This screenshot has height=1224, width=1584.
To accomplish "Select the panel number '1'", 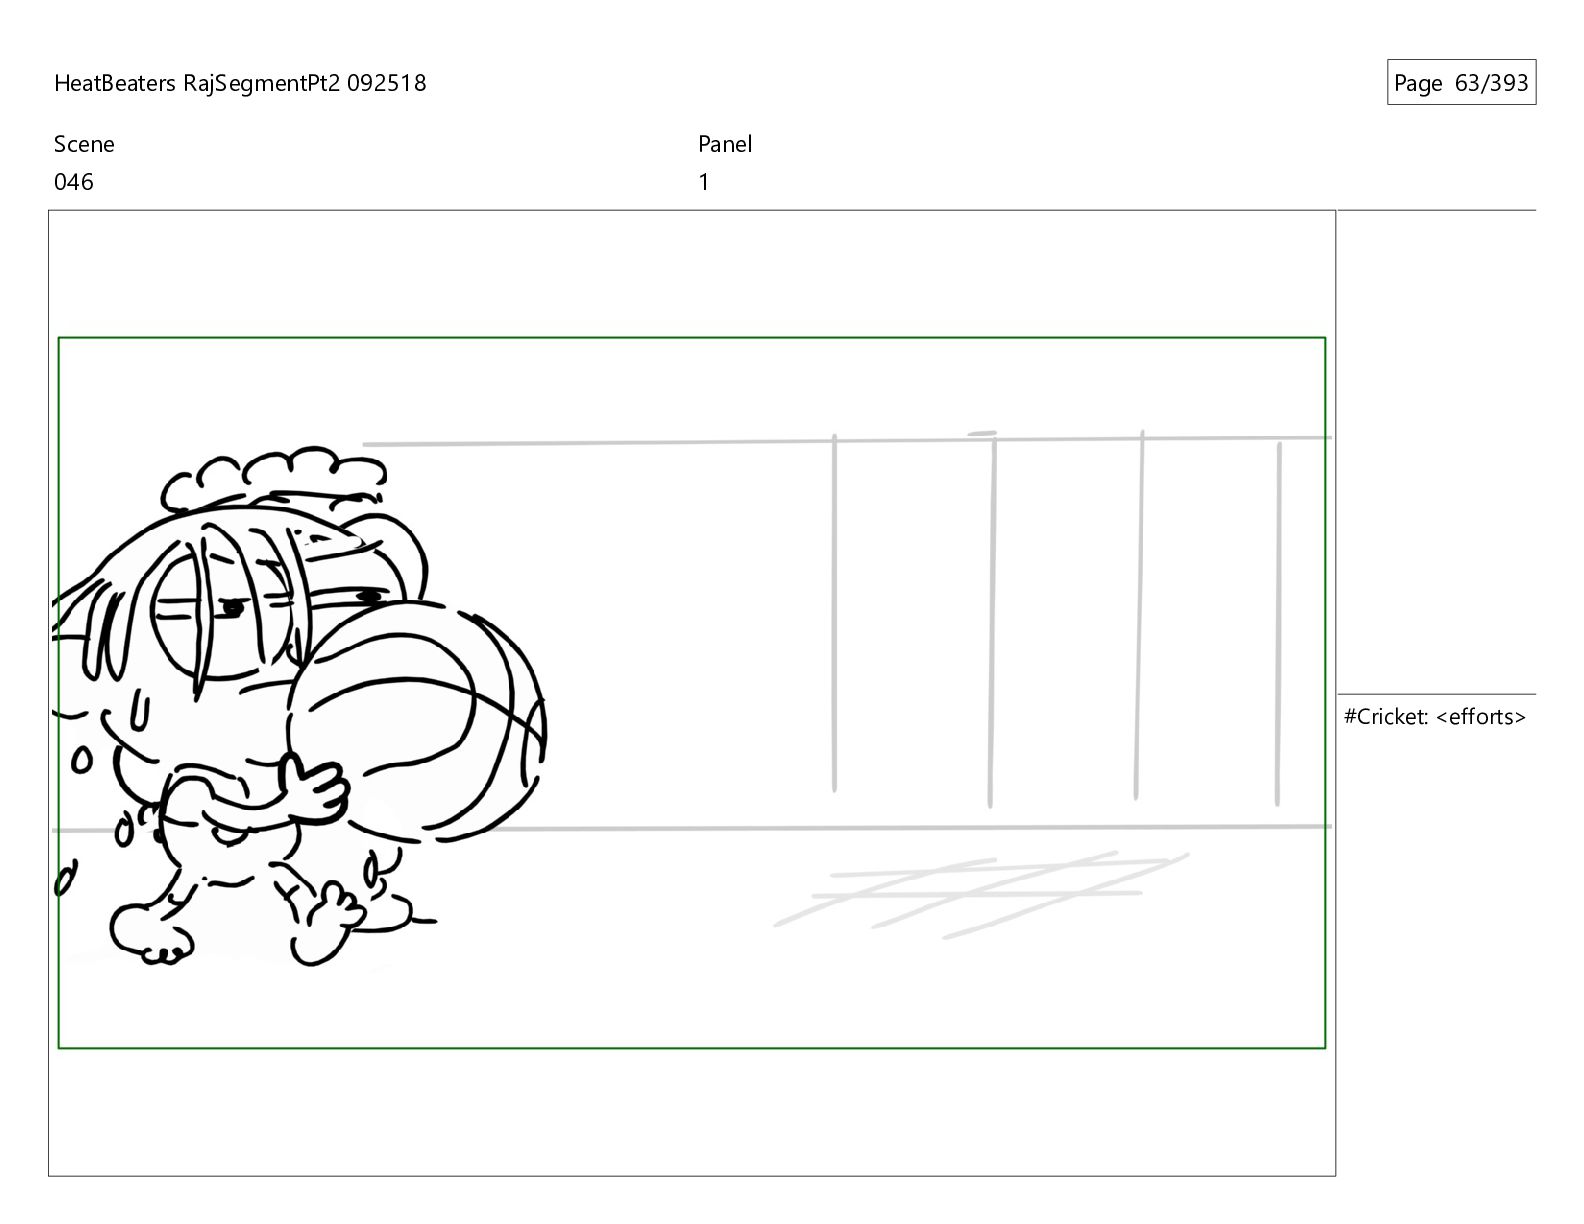I will click(704, 182).
